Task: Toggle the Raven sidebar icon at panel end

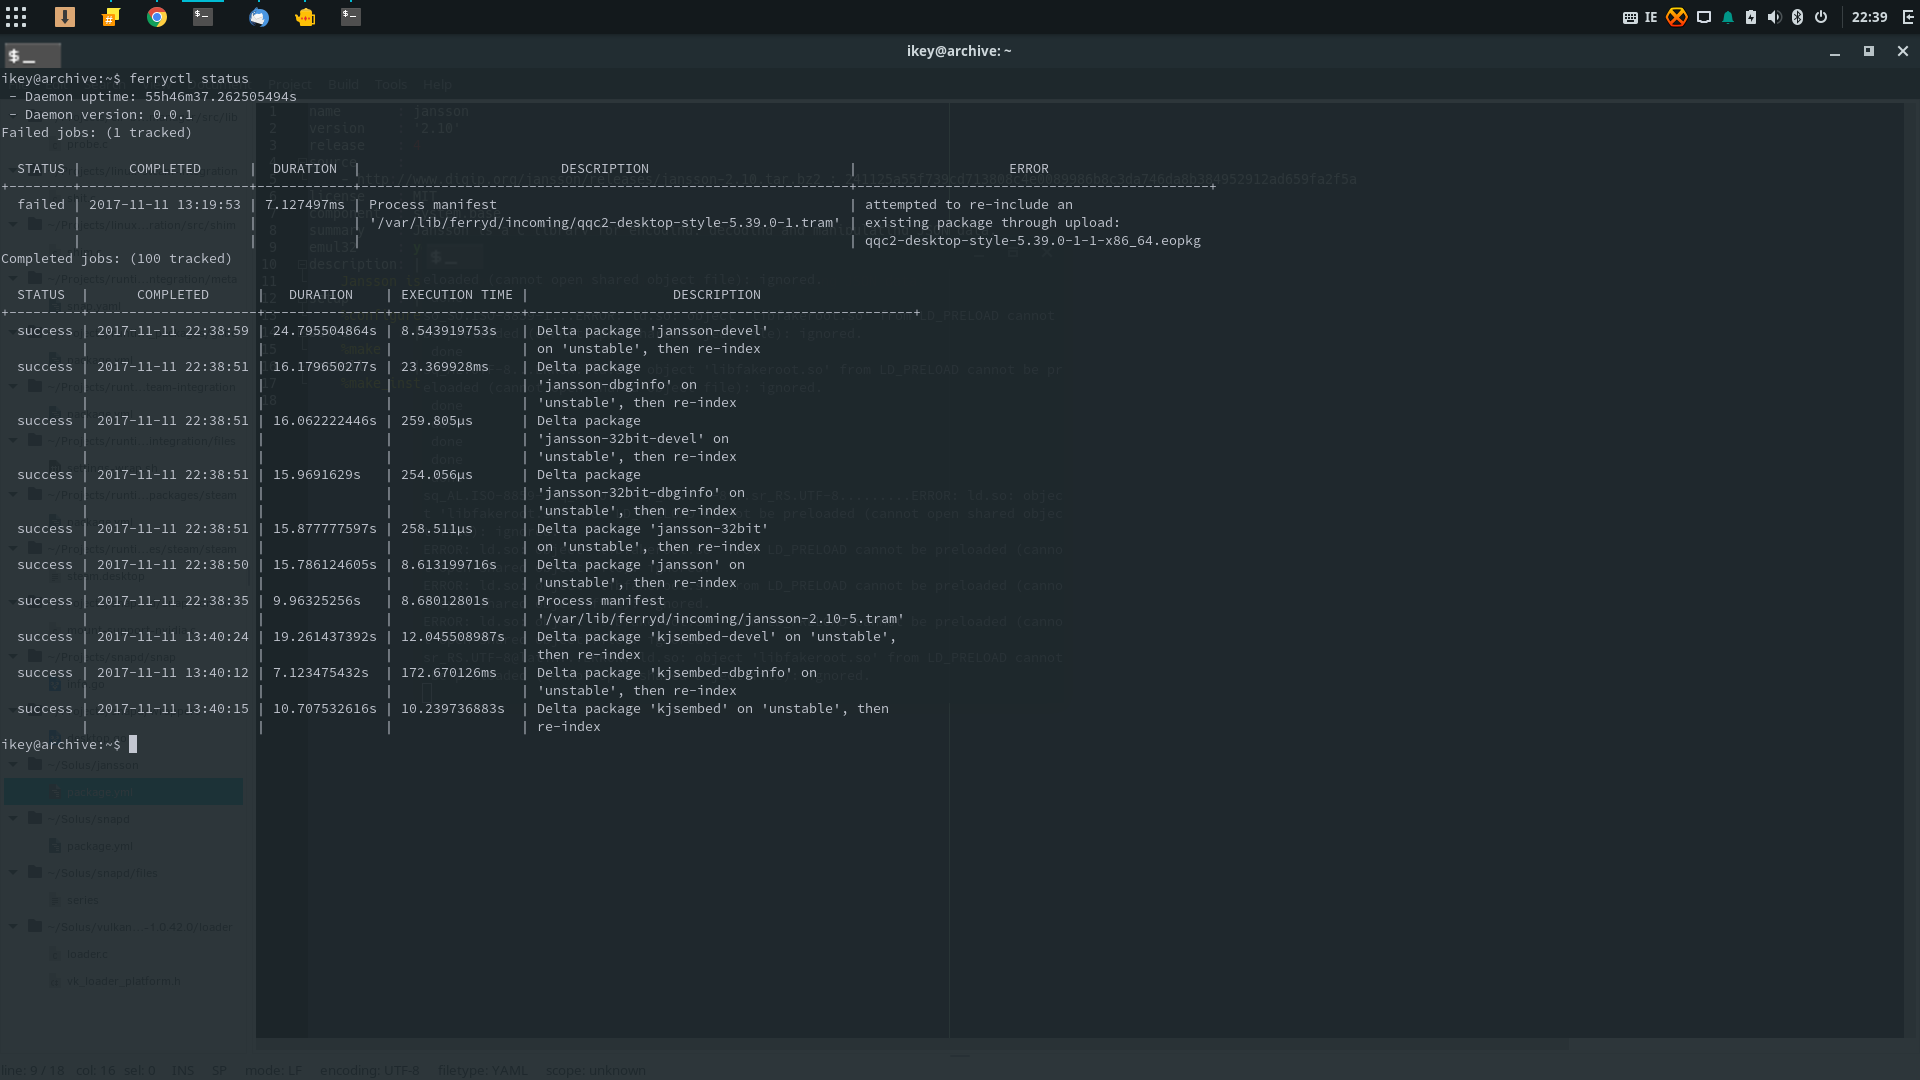Action: coord(1908,17)
